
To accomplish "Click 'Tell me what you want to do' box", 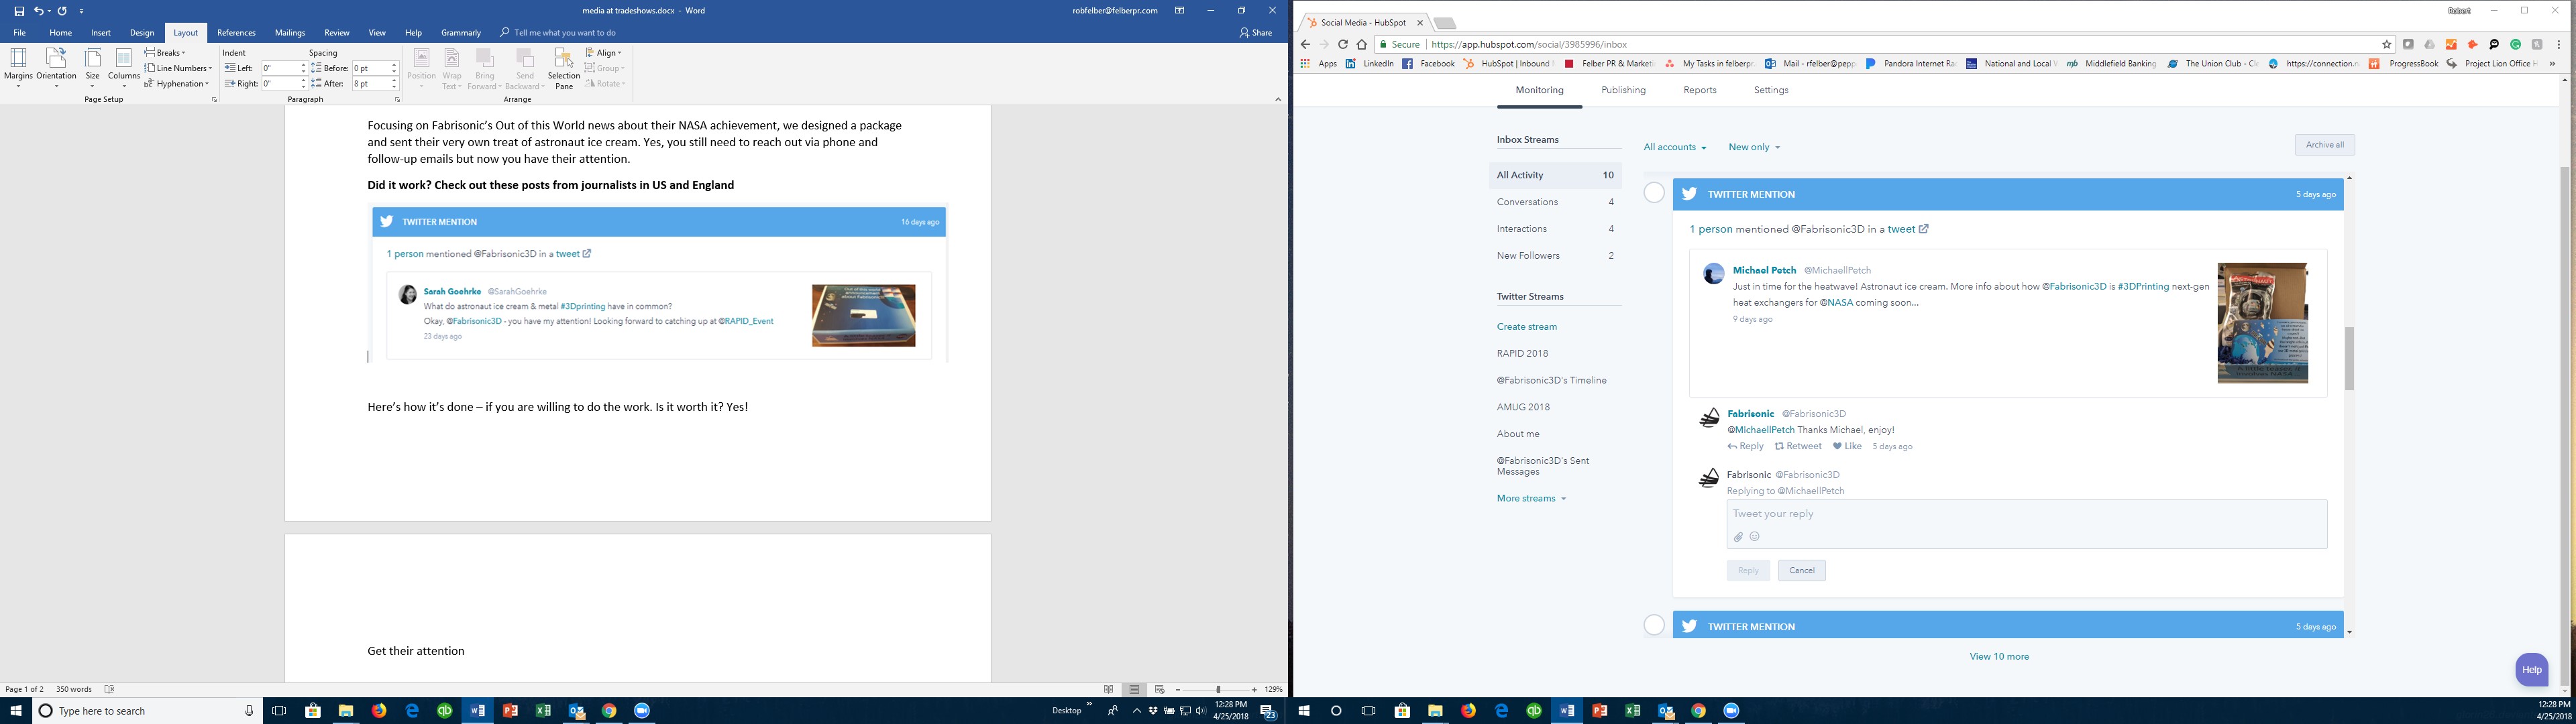I will [563, 33].
